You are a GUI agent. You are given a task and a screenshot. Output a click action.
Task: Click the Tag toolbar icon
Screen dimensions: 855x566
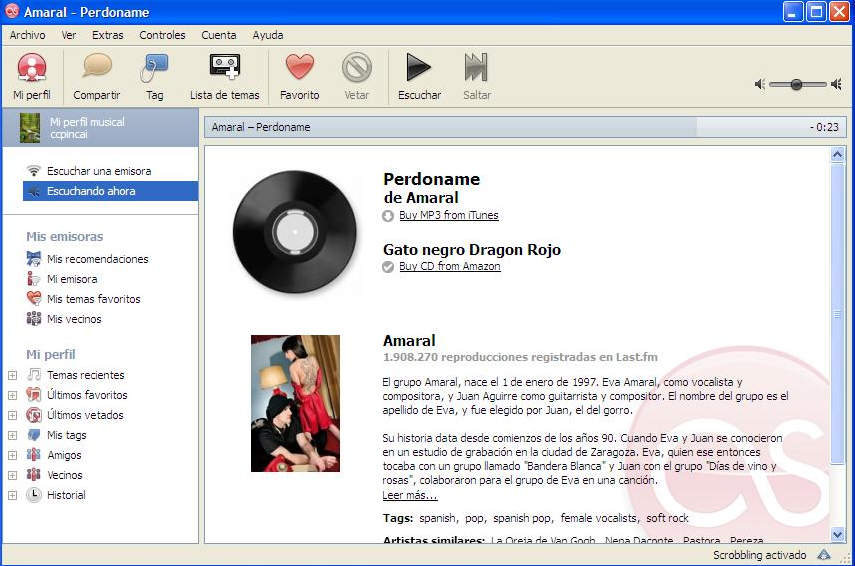[154, 68]
